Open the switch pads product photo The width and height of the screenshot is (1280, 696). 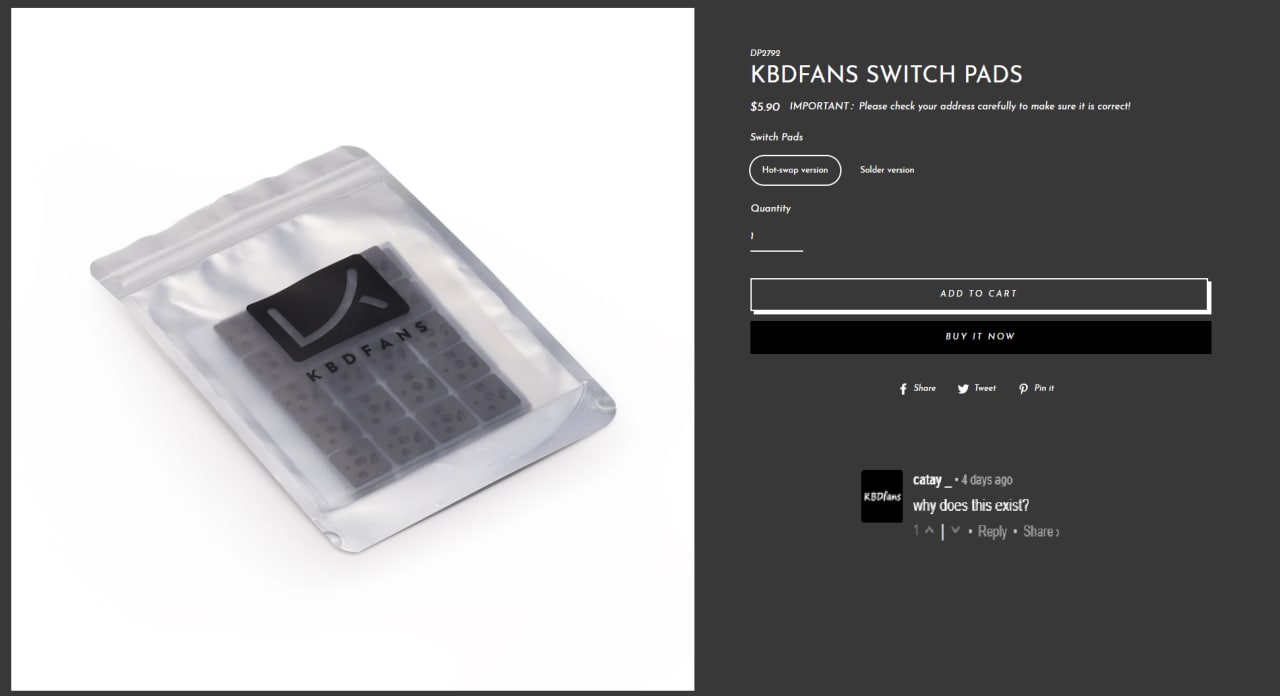pyautogui.click(x=351, y=349)
